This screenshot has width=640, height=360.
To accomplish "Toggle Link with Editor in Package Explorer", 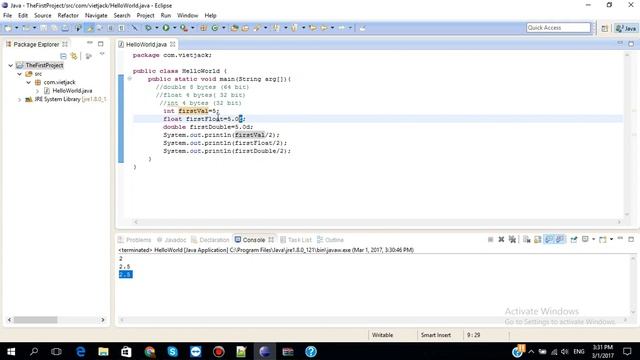I will (x=74, y=56).
